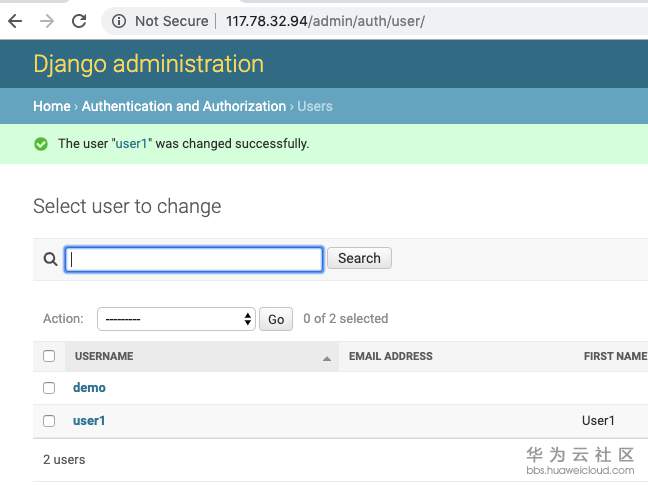
Task: Open the Action dropdown
Action: [x=177, y=319]
